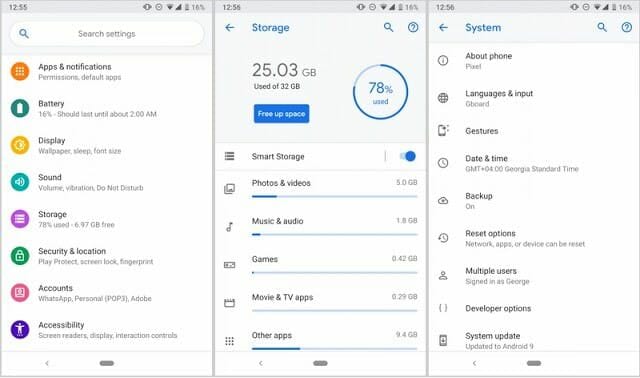
Task: Open the Battery settings entry
Action: pos(107,108)
